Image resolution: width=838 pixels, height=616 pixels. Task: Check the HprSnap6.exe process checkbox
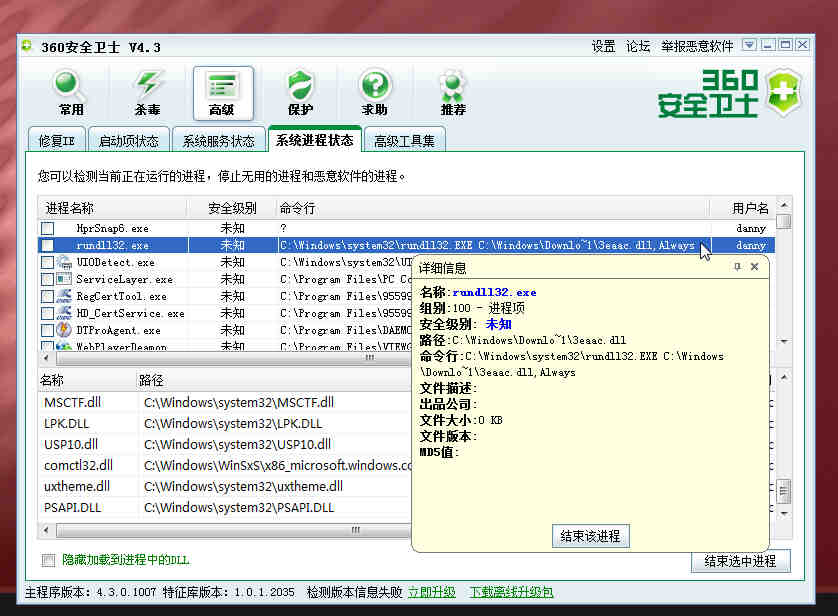(48, 229)
